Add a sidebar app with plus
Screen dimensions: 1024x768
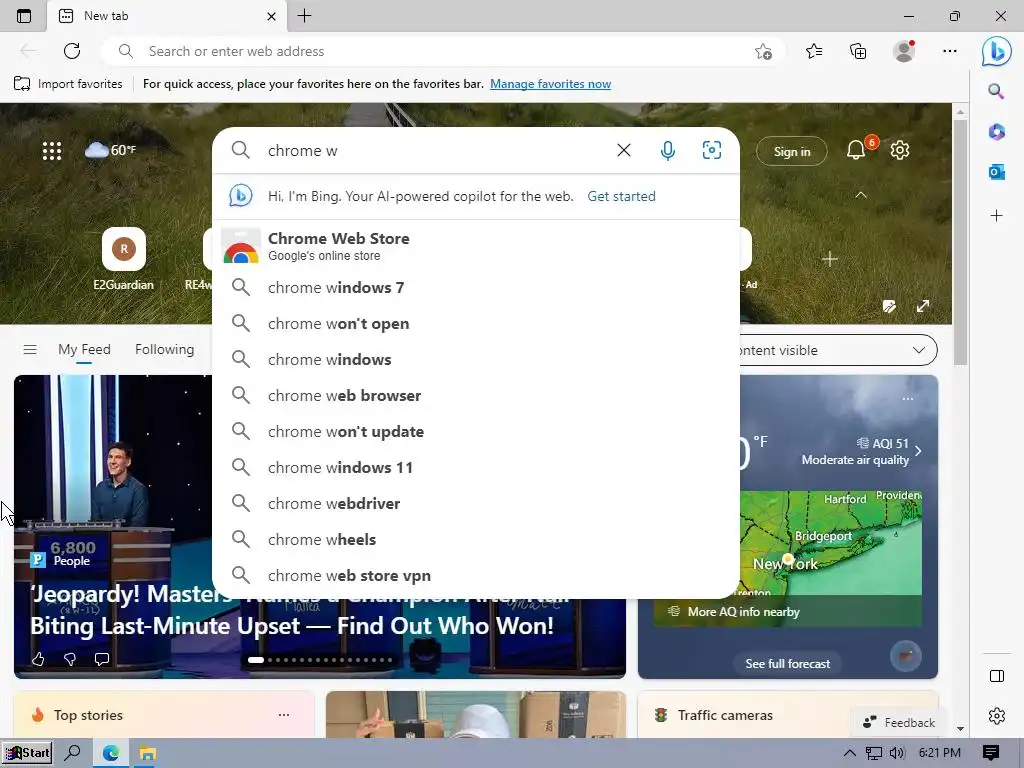tap(997, 216)
